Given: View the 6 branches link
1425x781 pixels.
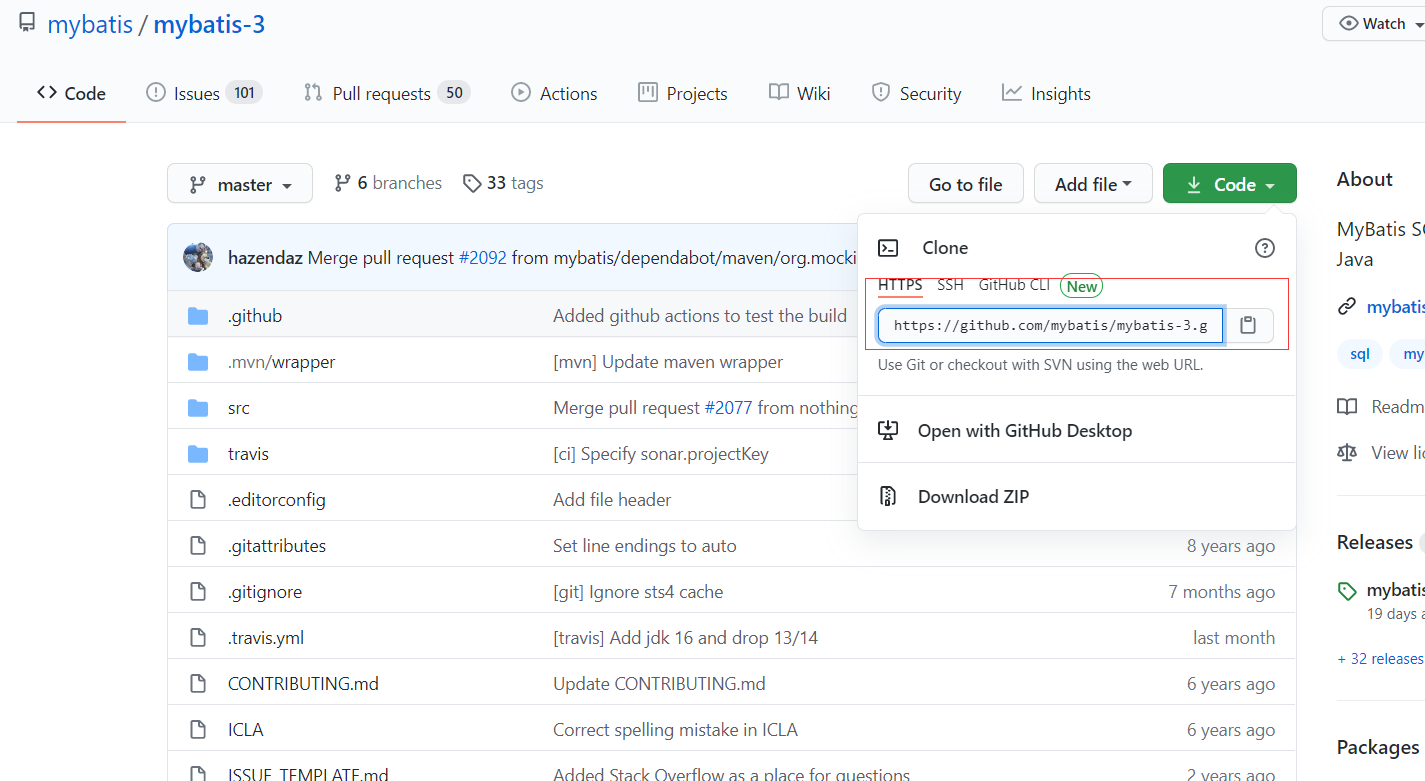Looking at the screenshot, I should pyautogui.click(x=388, y=183).
